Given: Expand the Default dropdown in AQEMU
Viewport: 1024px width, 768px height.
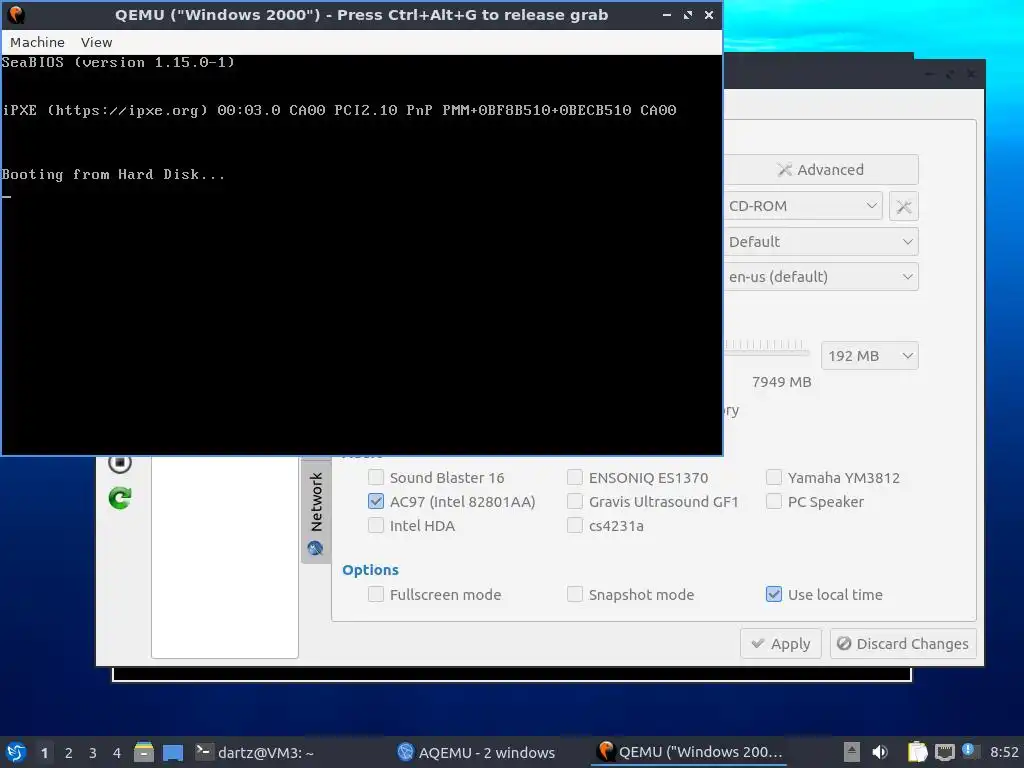Looking at the screenshot, I should [x=821, y=242].
